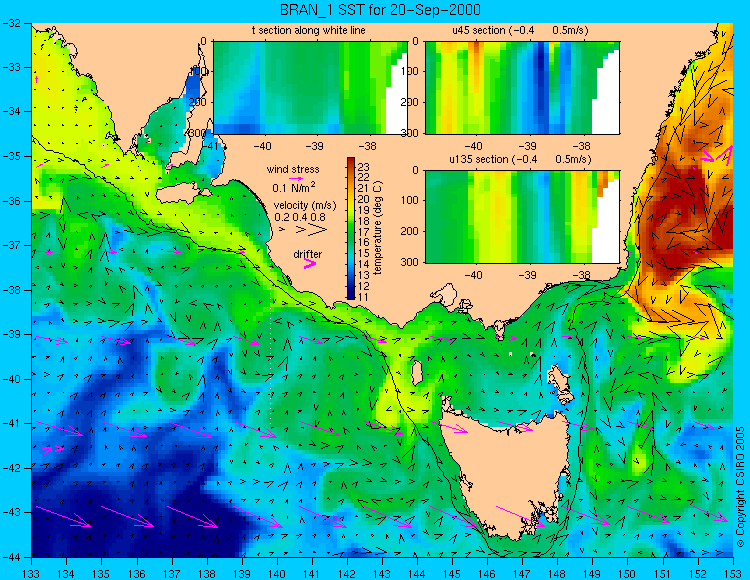Click latitude axis label '-42'
750x580 pixels.
pyautogui.click(x=11, y=468)
